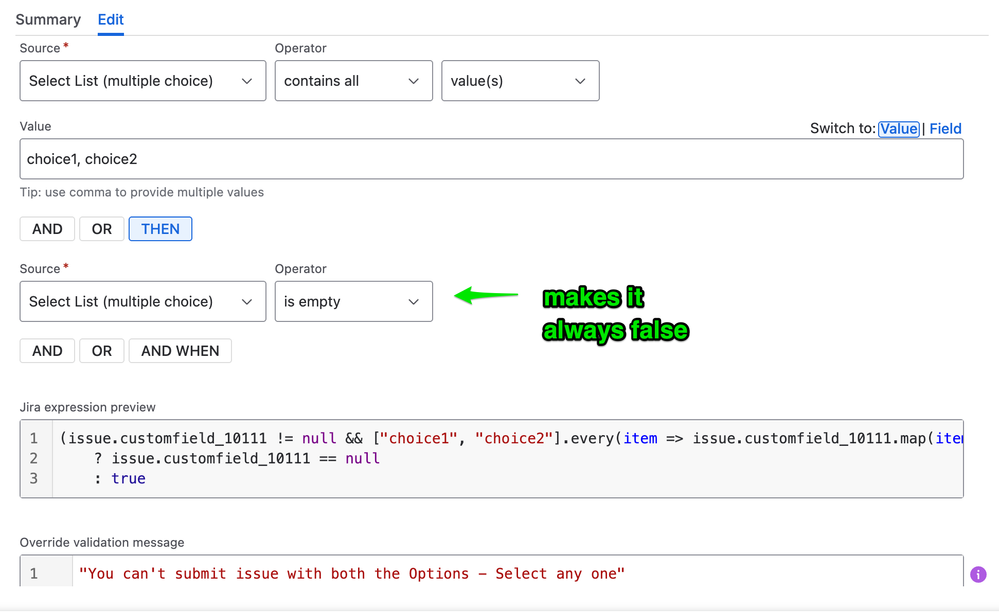
Task: Open the 'contains all' operator dropdown
Action: coord(354,81)
